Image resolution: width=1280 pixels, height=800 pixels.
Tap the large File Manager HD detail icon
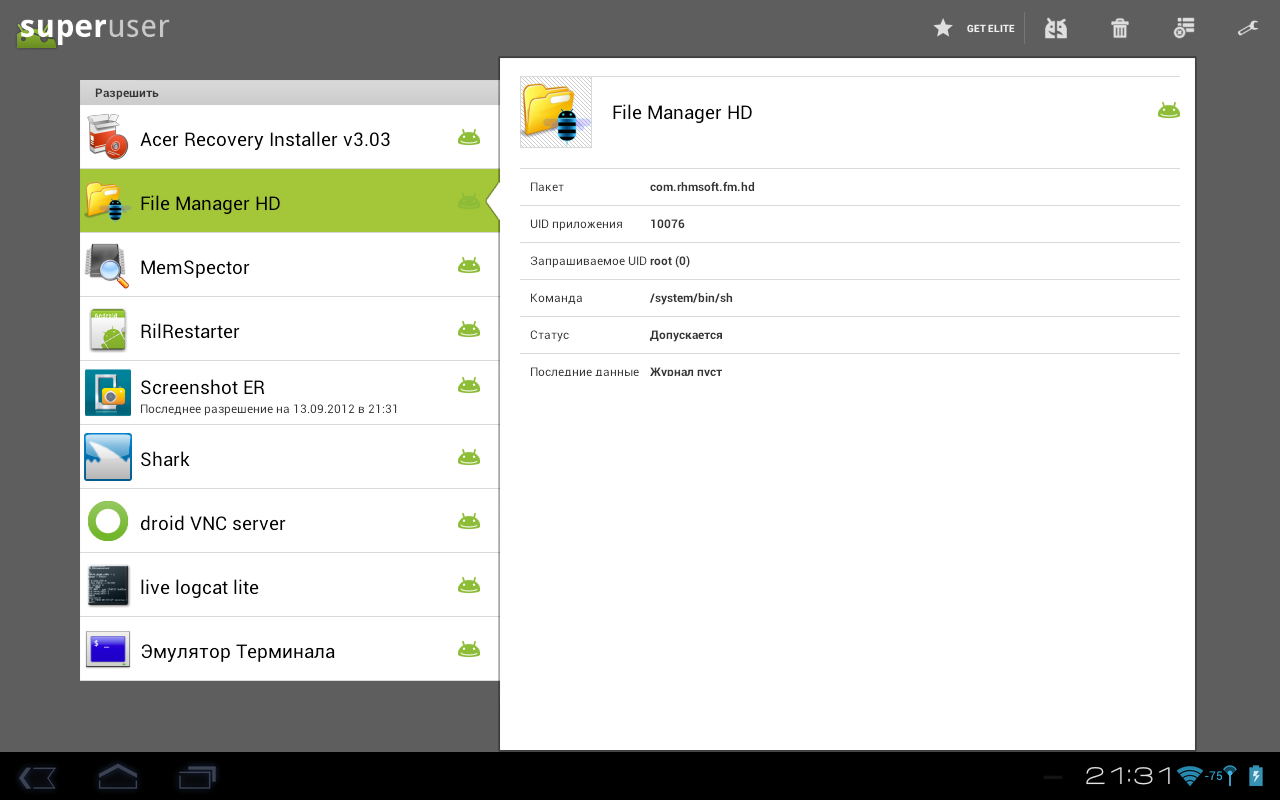point(556,112)
